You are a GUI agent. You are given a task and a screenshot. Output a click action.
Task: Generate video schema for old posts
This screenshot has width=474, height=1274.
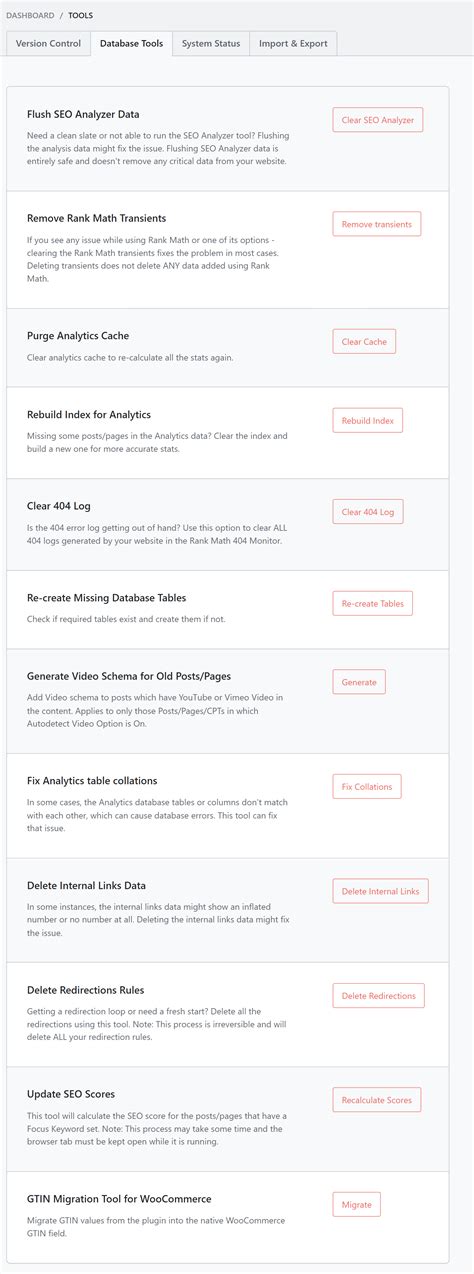point(359,682)
